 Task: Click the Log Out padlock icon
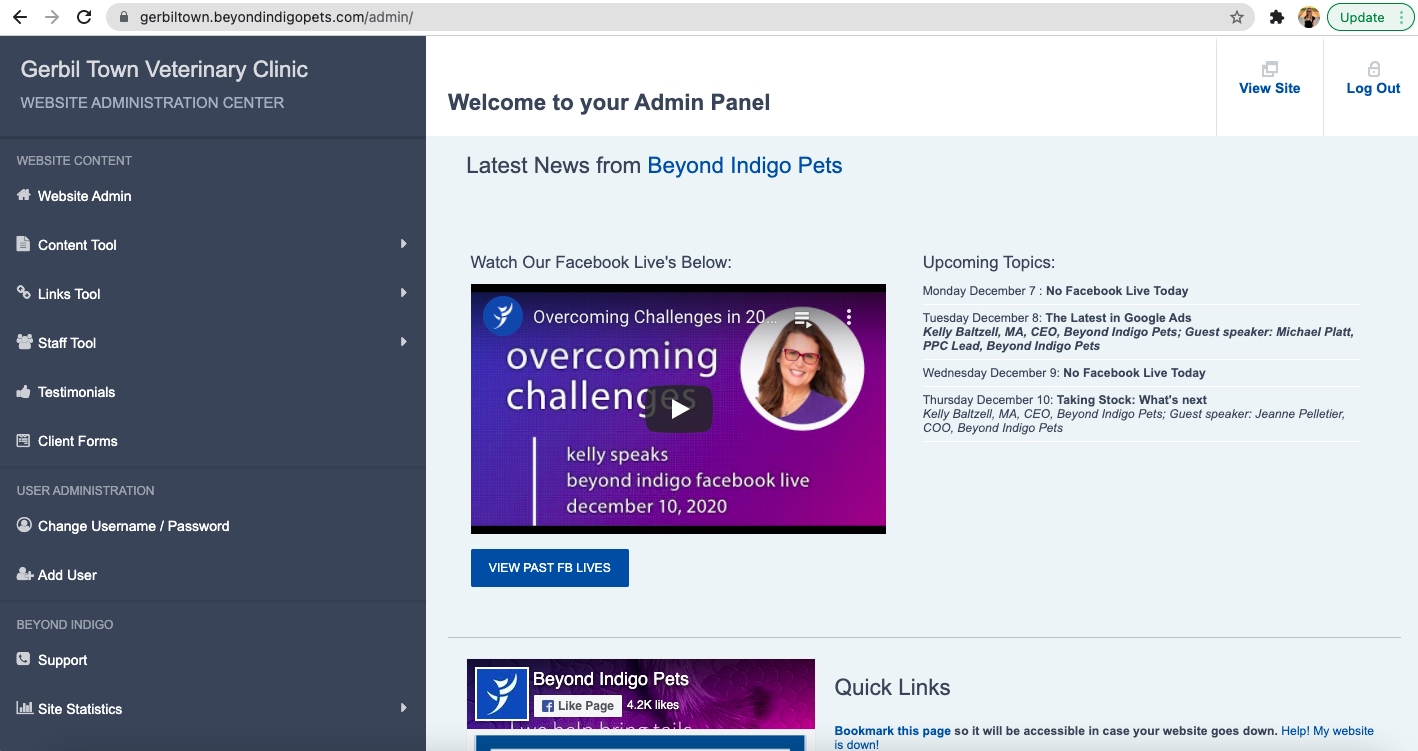1374,69
